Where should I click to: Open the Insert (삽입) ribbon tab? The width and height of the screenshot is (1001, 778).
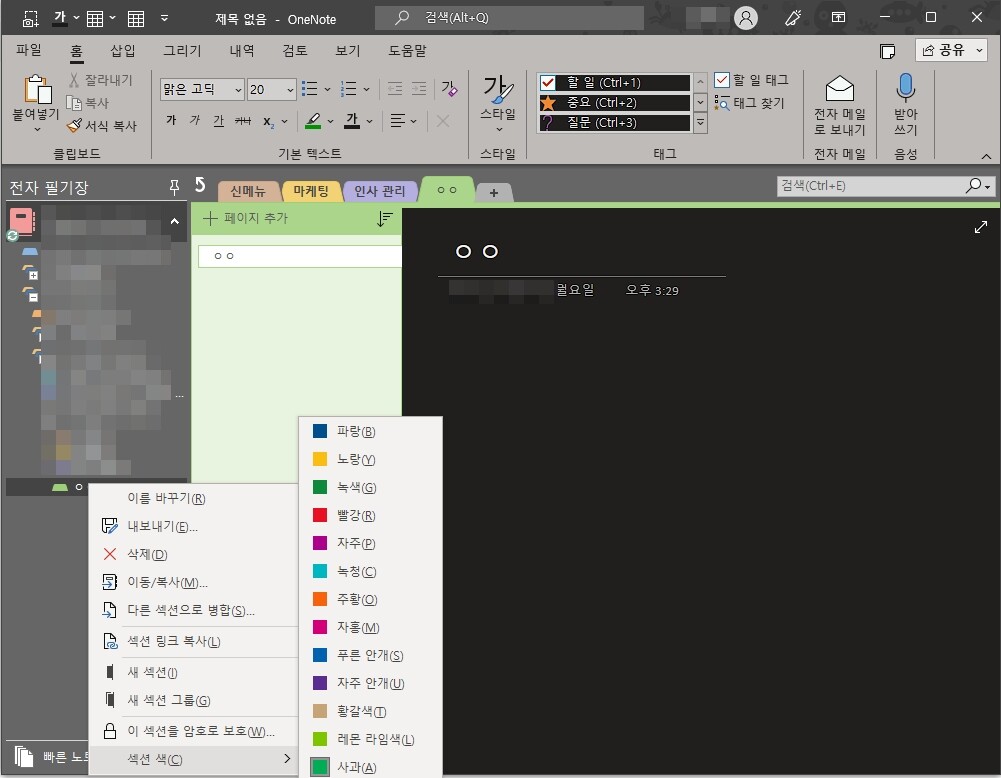123,50
